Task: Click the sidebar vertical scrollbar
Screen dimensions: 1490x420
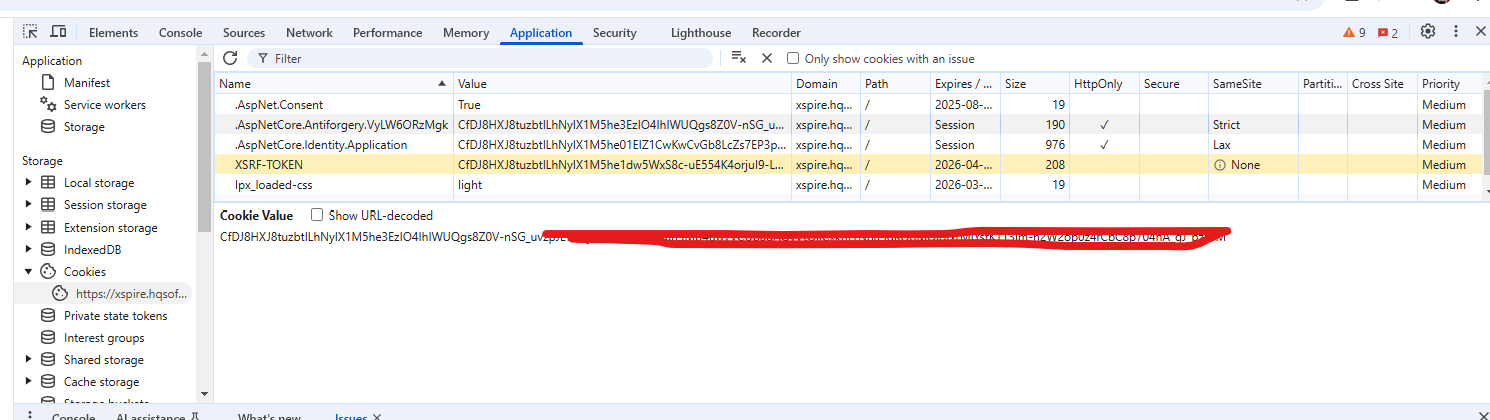Action: [204, 150]
